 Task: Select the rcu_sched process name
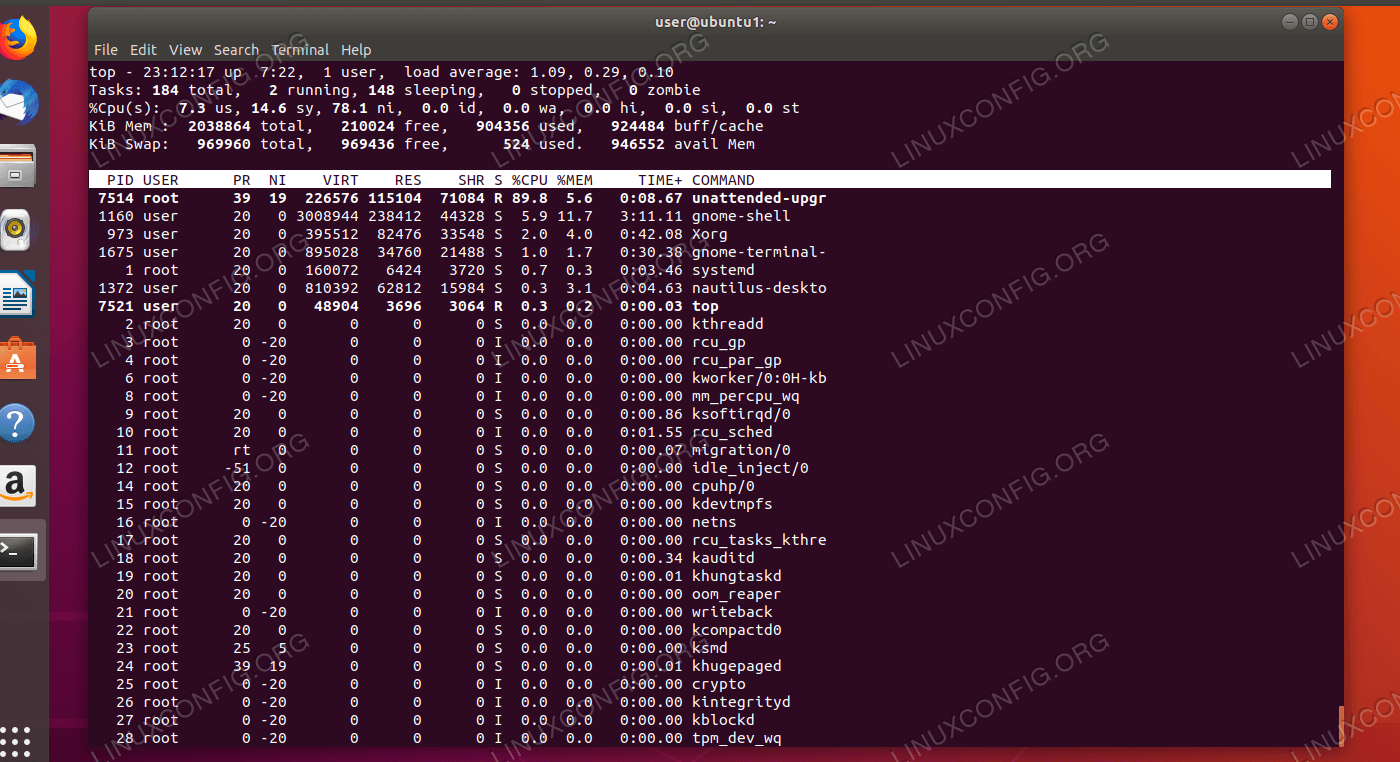tap(732, 432)
